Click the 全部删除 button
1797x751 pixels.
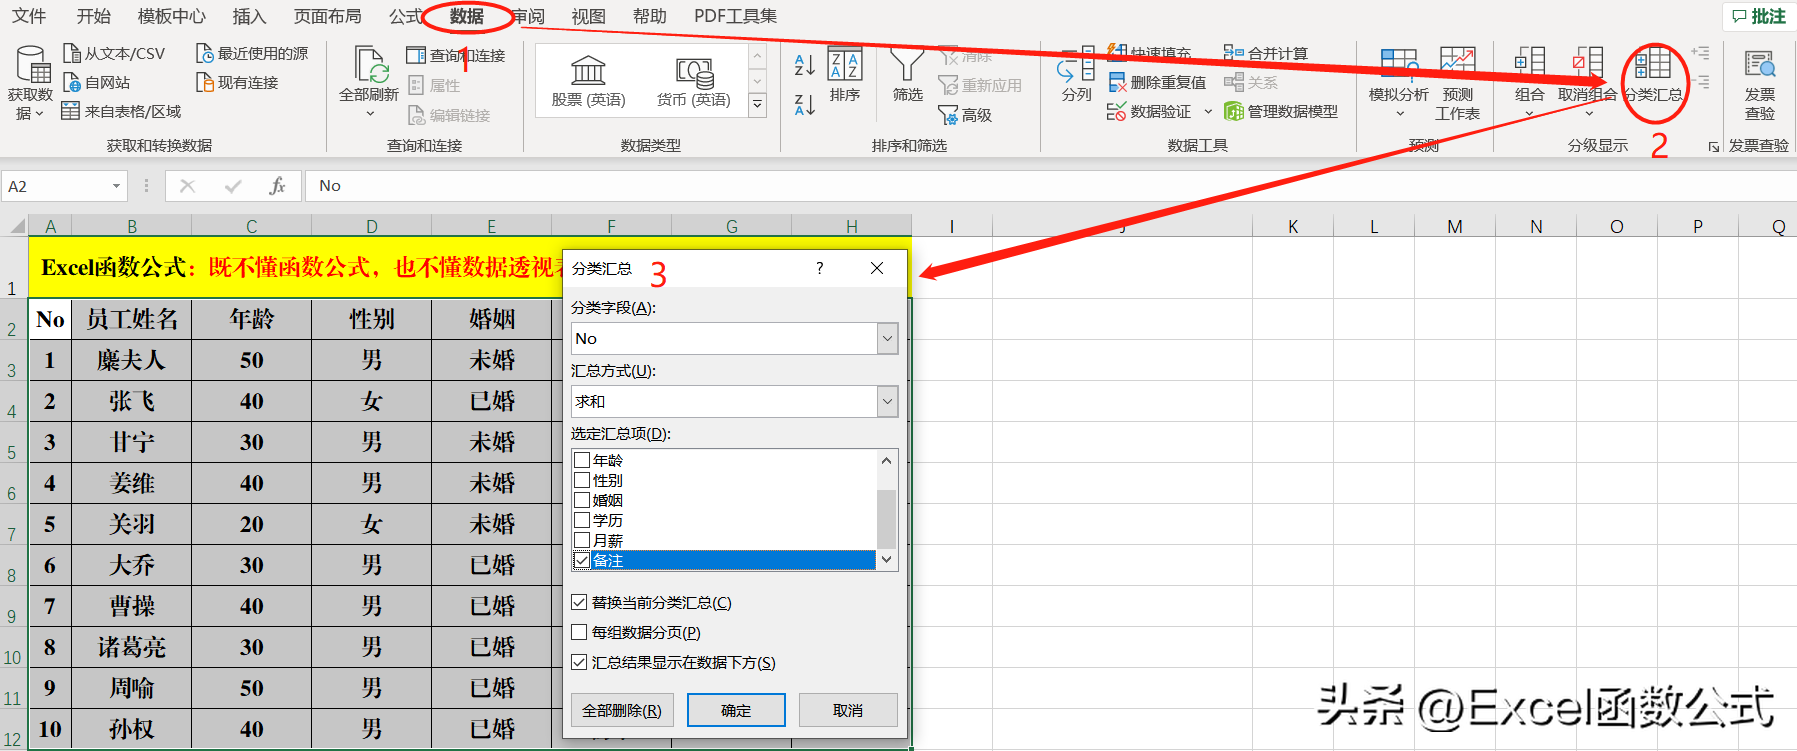click(622, 710)
